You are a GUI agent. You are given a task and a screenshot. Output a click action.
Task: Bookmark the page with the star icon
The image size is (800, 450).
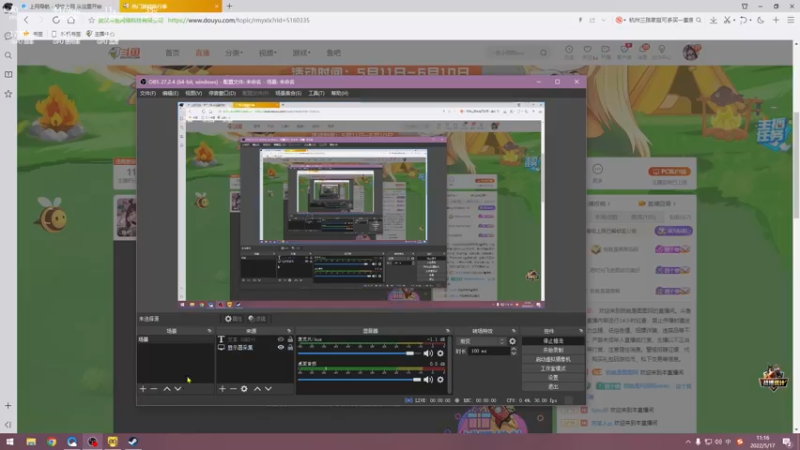[91, 20]
